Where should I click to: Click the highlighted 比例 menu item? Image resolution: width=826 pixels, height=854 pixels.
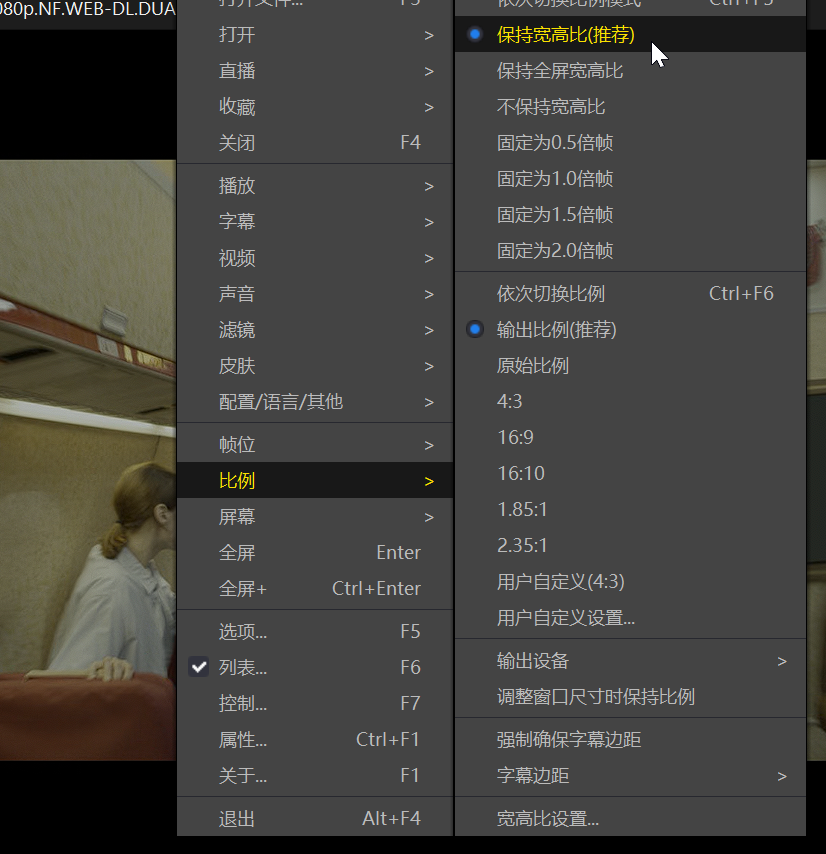point(315,480)
